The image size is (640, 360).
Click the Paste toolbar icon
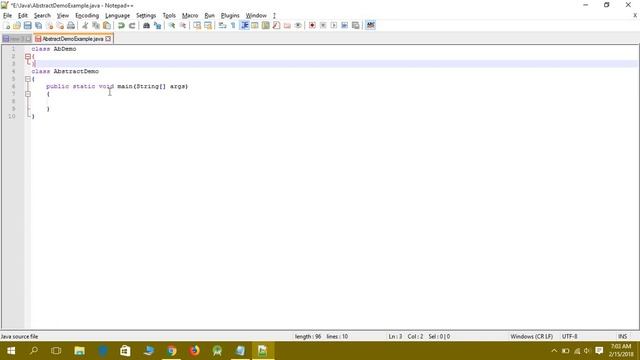click(107, 25)
